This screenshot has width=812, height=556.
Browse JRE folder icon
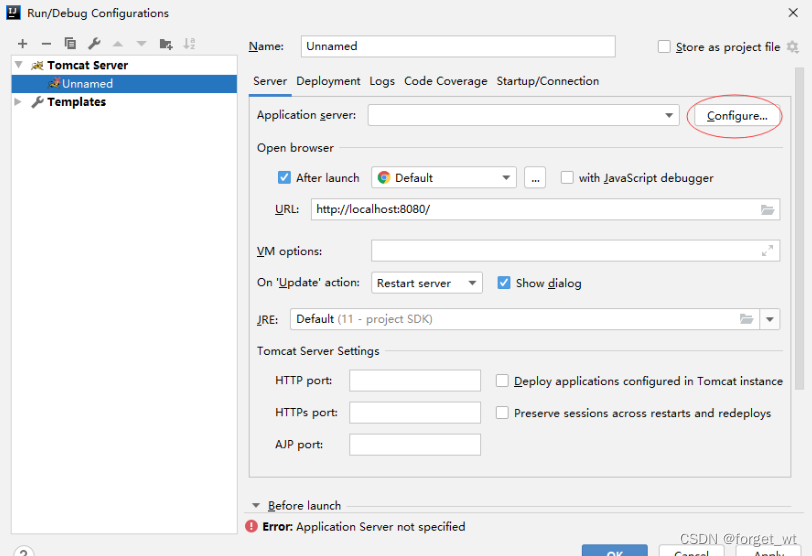click(746, 319)
